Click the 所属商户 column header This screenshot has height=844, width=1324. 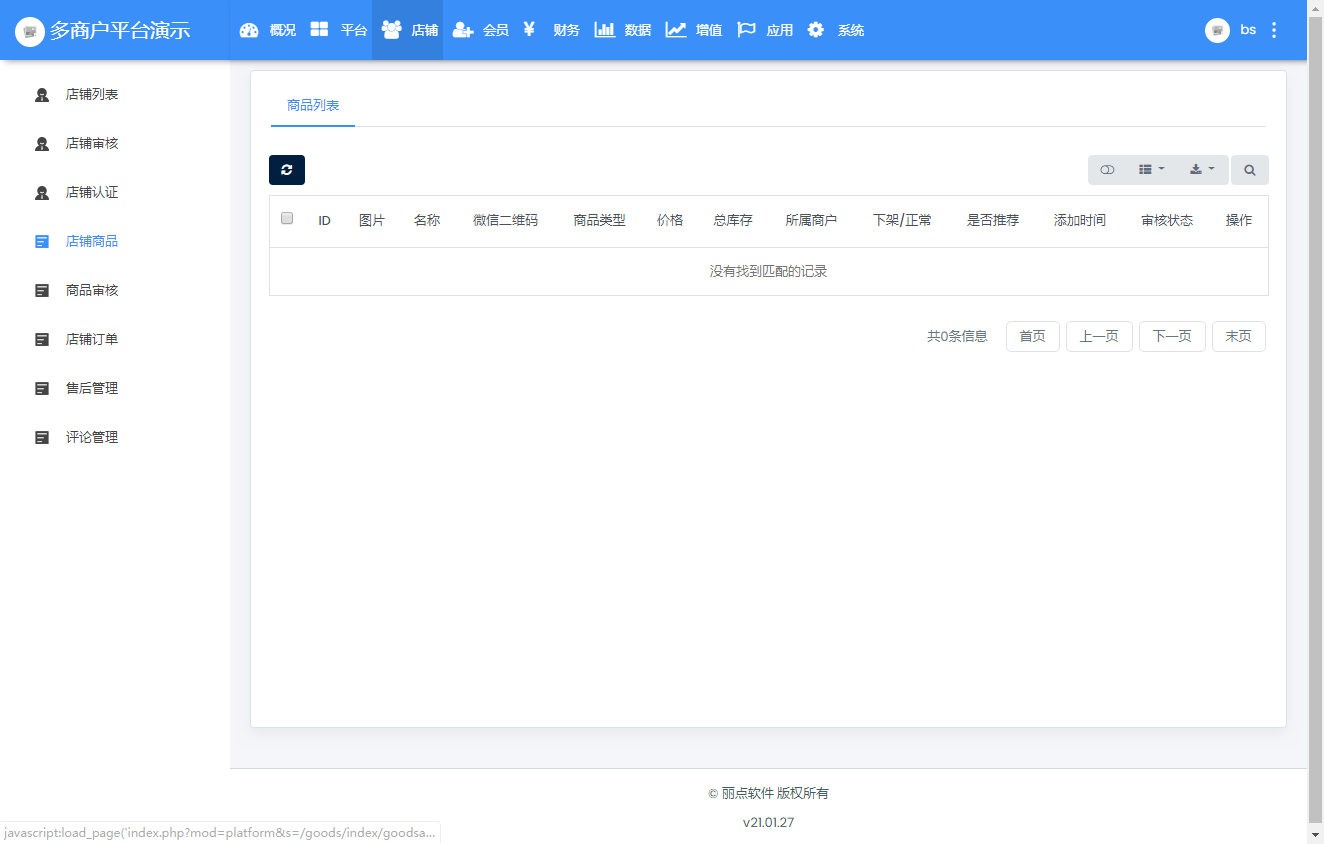pos(811,220)
